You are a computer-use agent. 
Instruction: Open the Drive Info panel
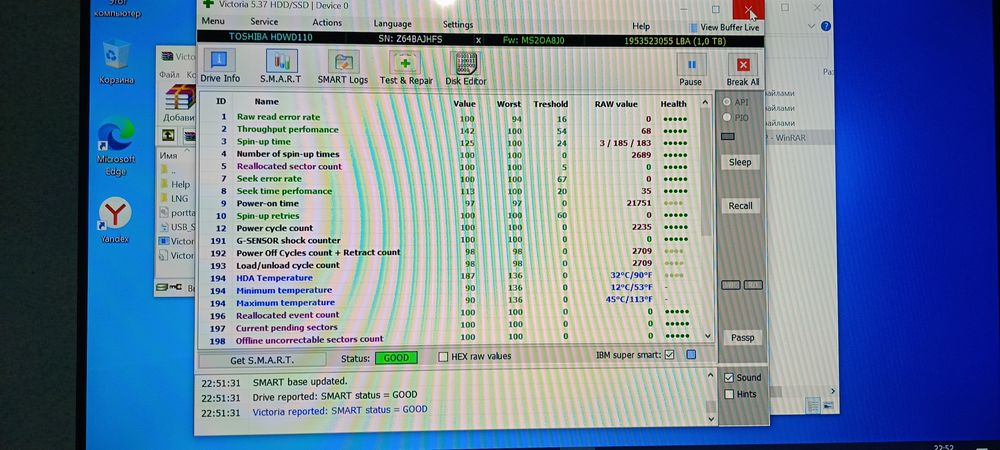click(219, 67)
